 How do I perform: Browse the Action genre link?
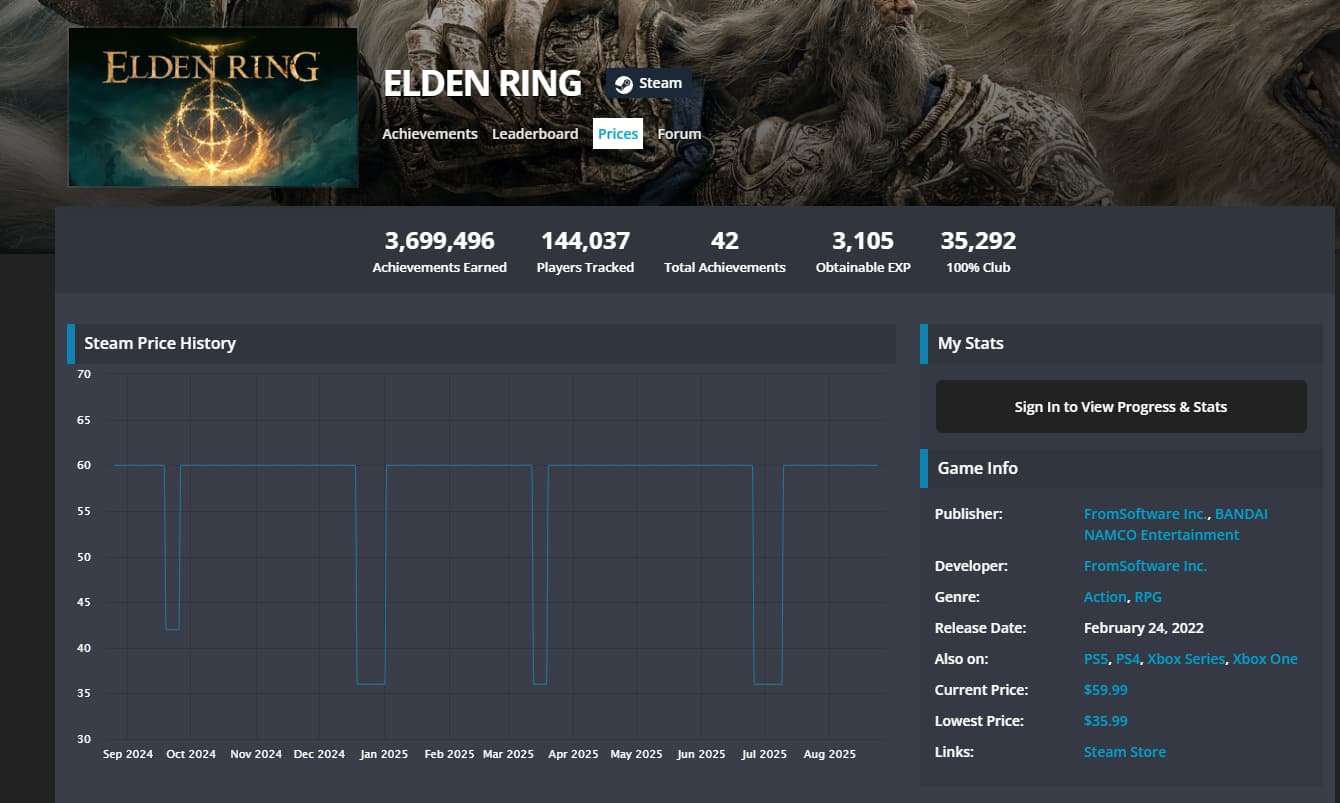point(1105,597)
